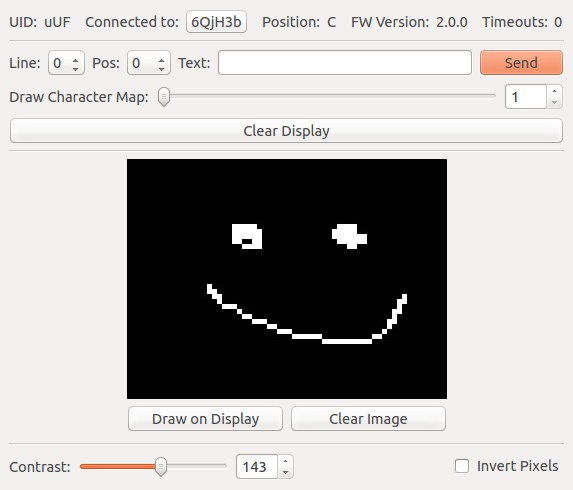Click the Clear Display button
The height and width of the screenshot is (490, 573).
click(286, 130)
